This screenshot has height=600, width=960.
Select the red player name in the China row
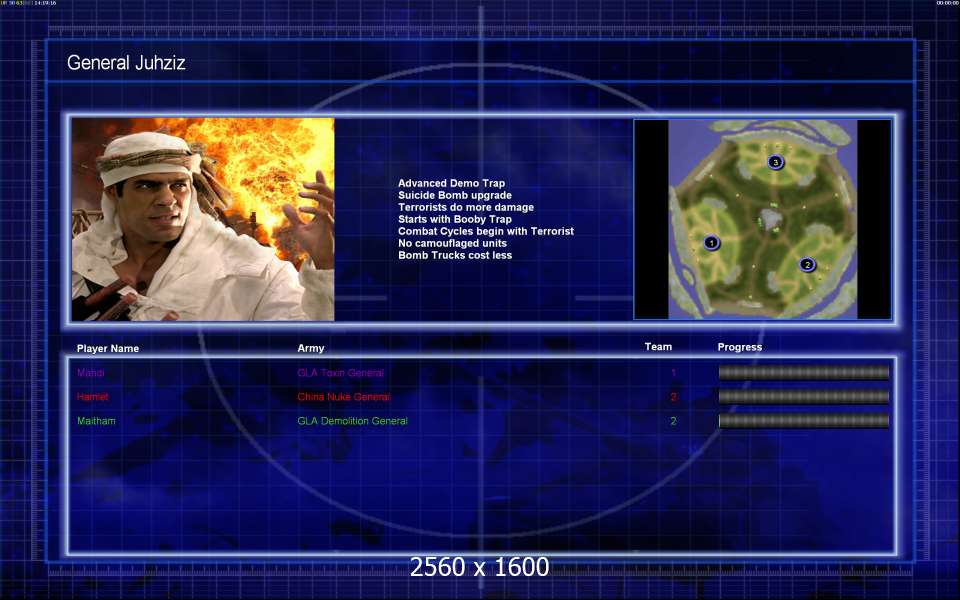click(x=92, y=397)
